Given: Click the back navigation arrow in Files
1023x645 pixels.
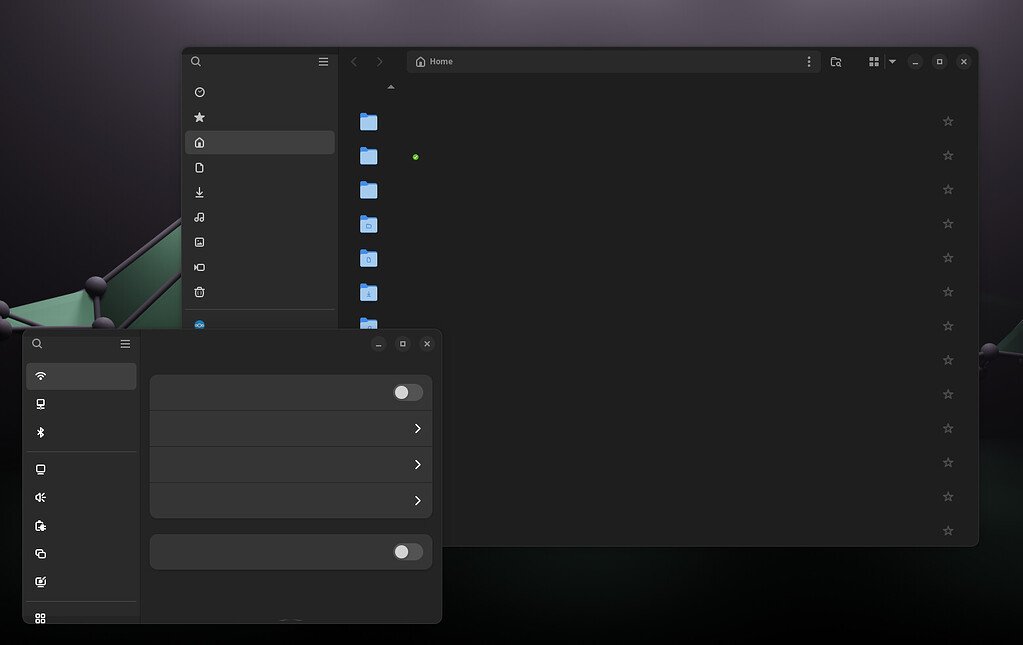Looking at the screenshot, I should (354, 61).
